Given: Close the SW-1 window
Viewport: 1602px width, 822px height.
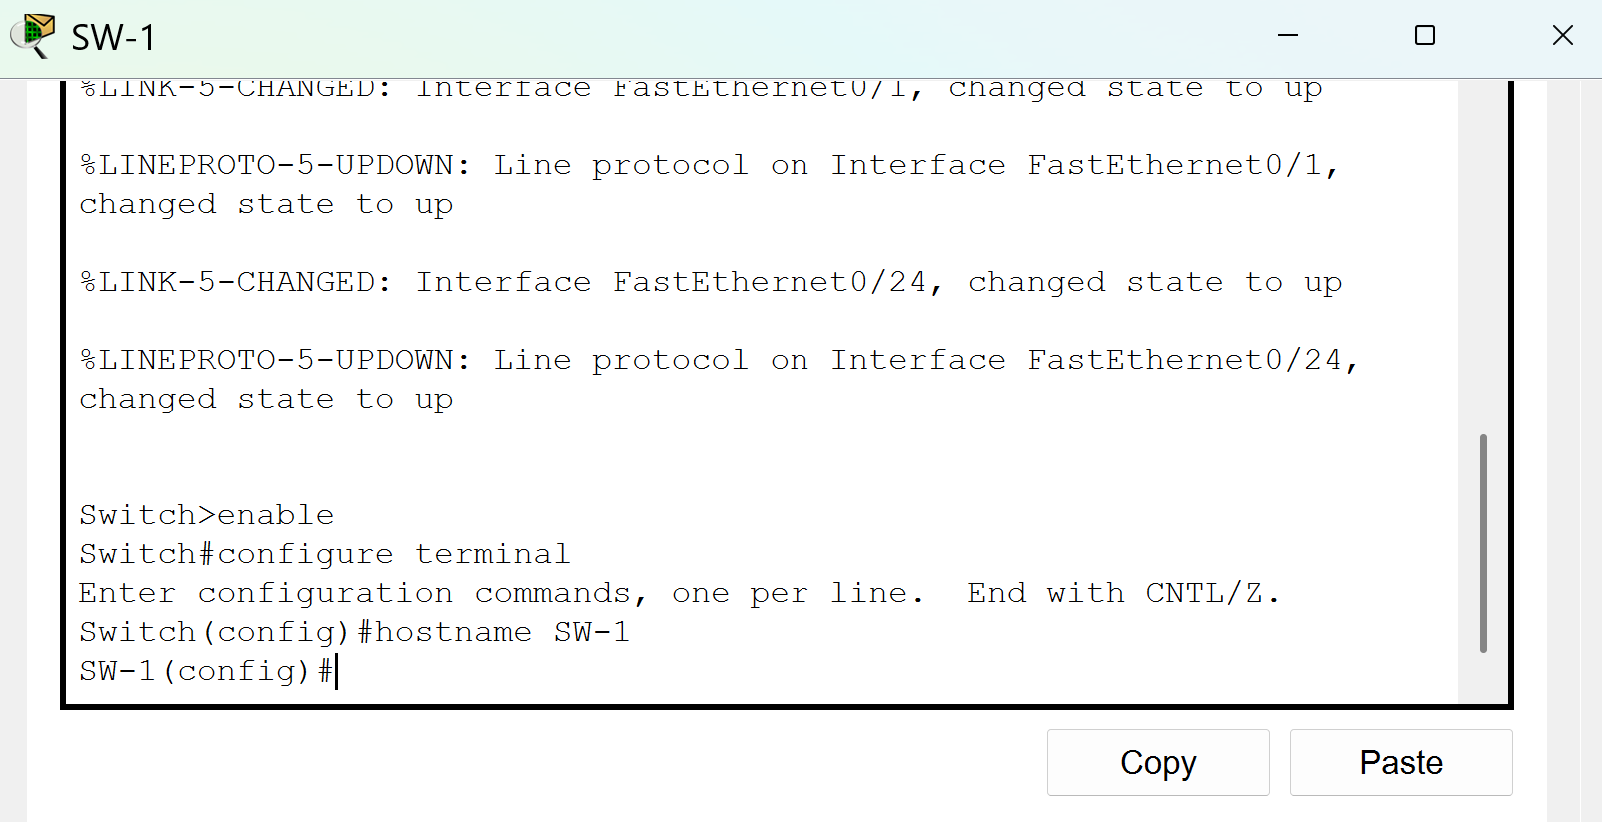Looking at the screenshot, I should click(x=1563, y=36).
